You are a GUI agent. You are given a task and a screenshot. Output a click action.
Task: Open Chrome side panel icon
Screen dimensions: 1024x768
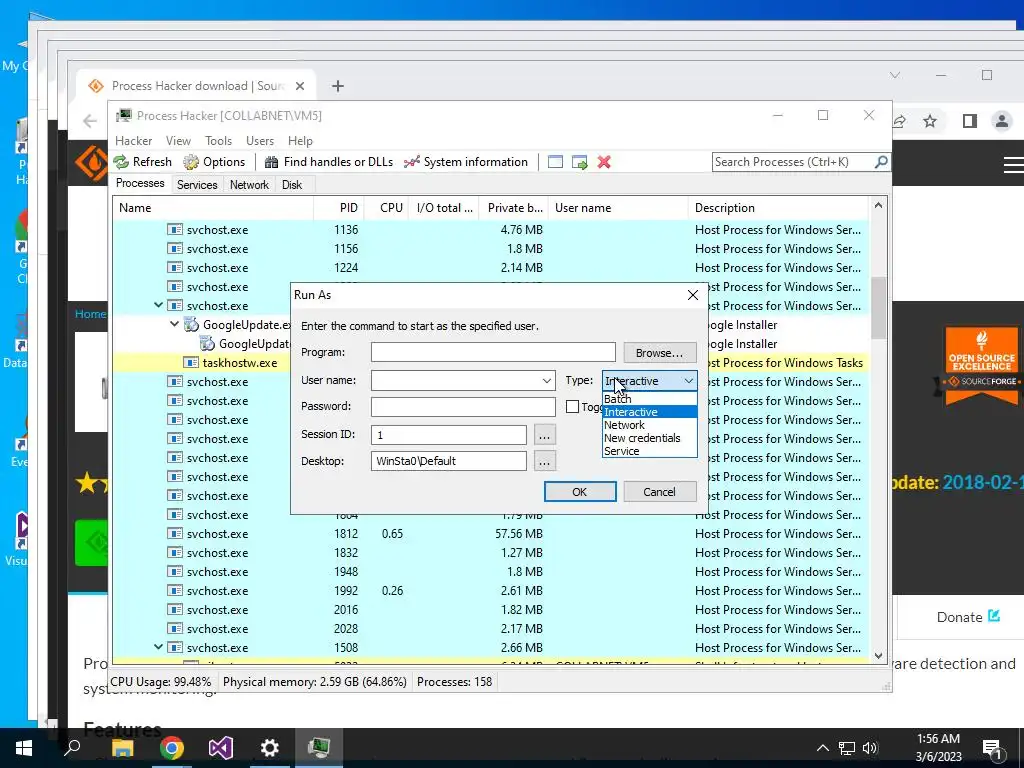pyautogui.click(x=970, y=121)
